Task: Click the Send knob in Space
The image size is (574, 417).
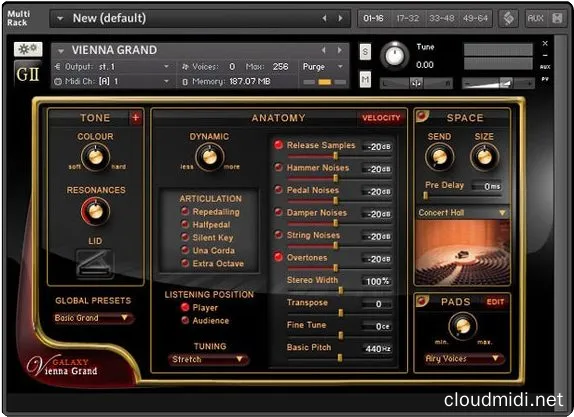Action: (439, 157)
